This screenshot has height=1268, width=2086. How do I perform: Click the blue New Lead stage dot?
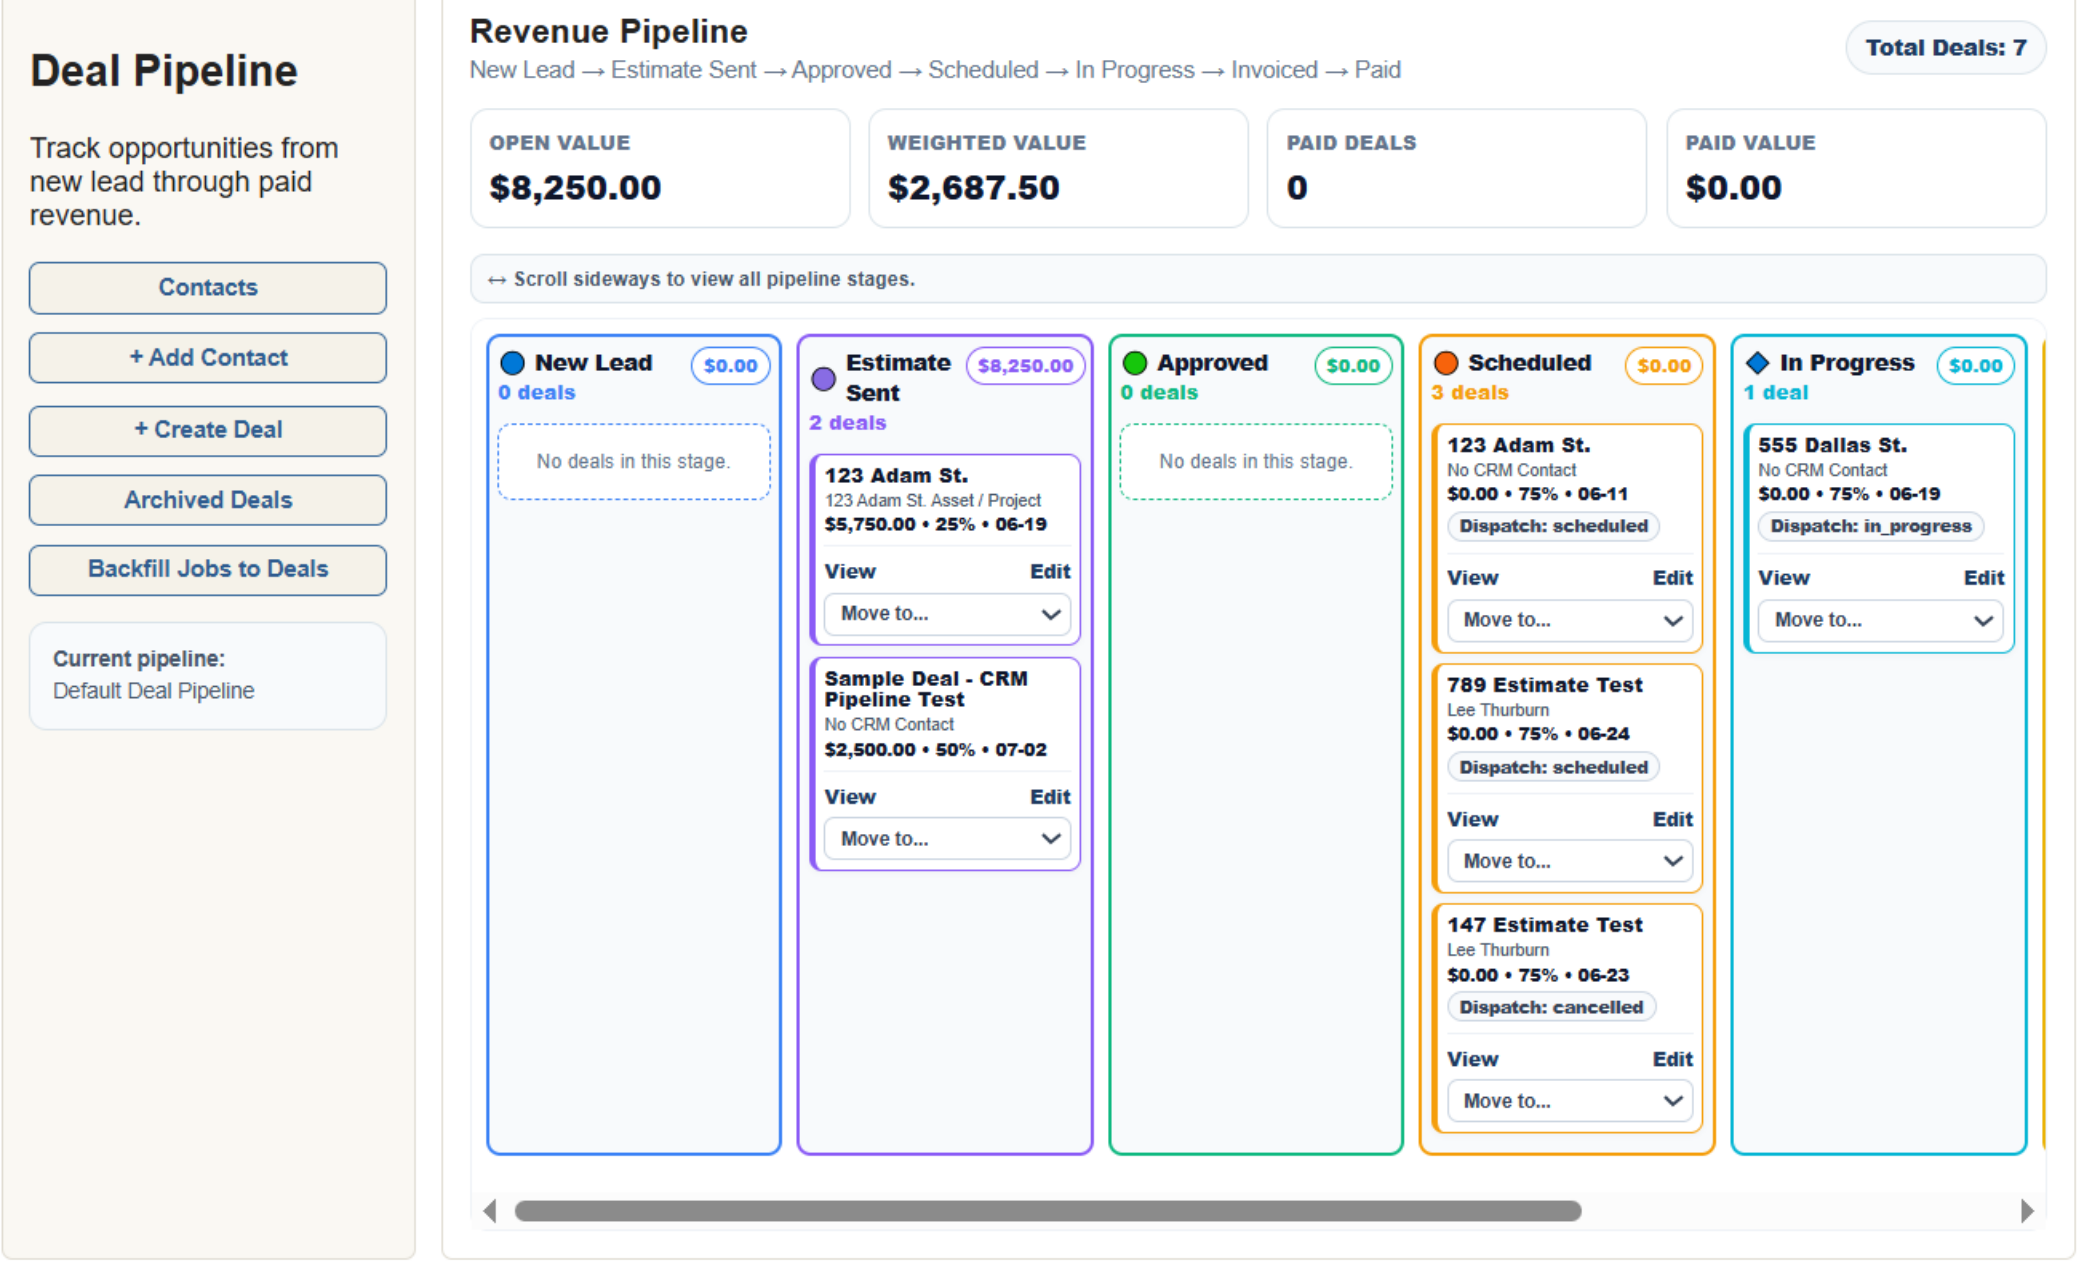[x=512, y=363]
